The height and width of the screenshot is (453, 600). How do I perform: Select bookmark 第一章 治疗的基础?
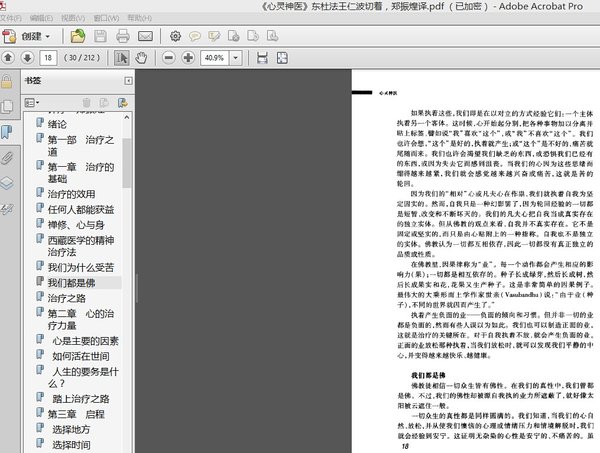point(81,173)
